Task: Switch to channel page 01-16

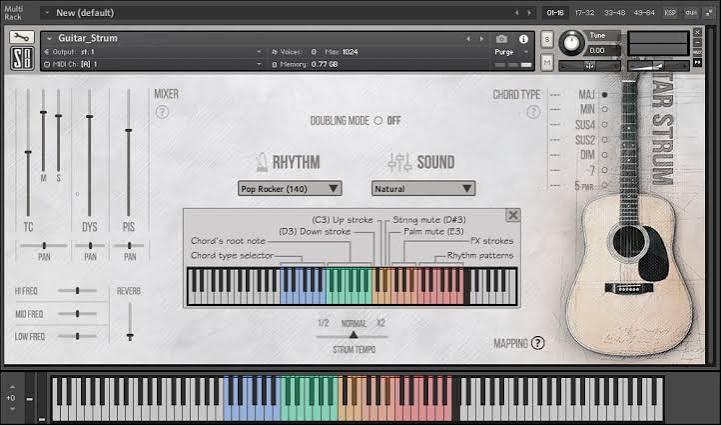Action: 555,13
